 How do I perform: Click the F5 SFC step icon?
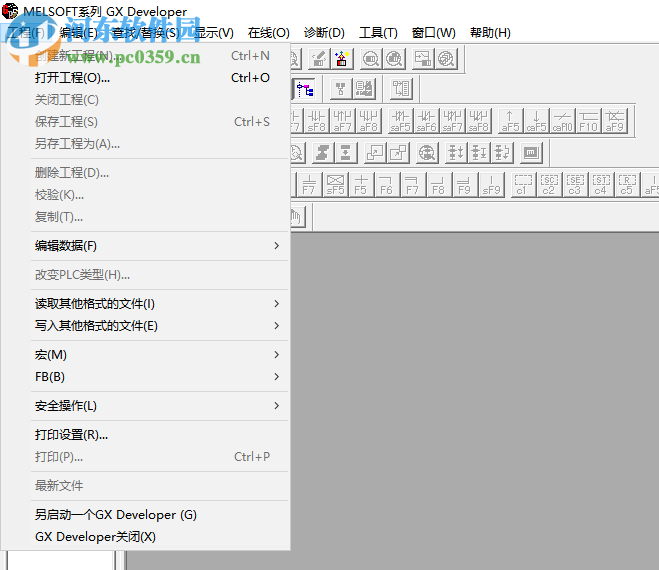coord(361,185)
